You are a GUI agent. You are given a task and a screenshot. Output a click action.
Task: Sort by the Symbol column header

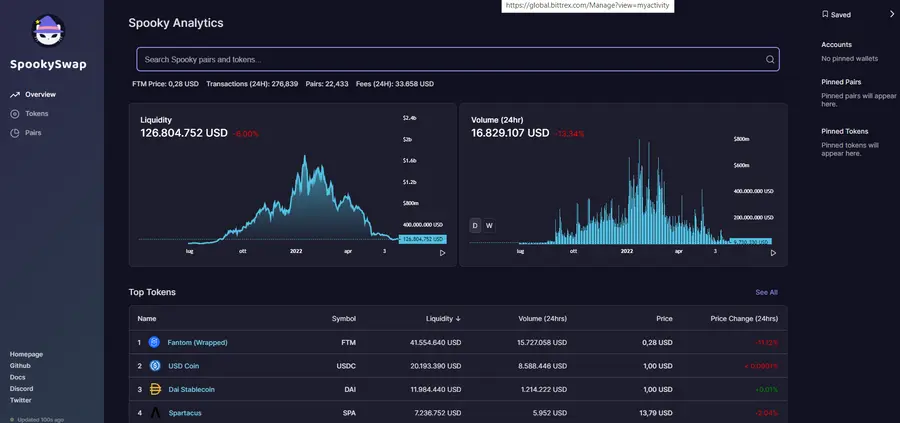pyautogui.click(x=344, y=319)
